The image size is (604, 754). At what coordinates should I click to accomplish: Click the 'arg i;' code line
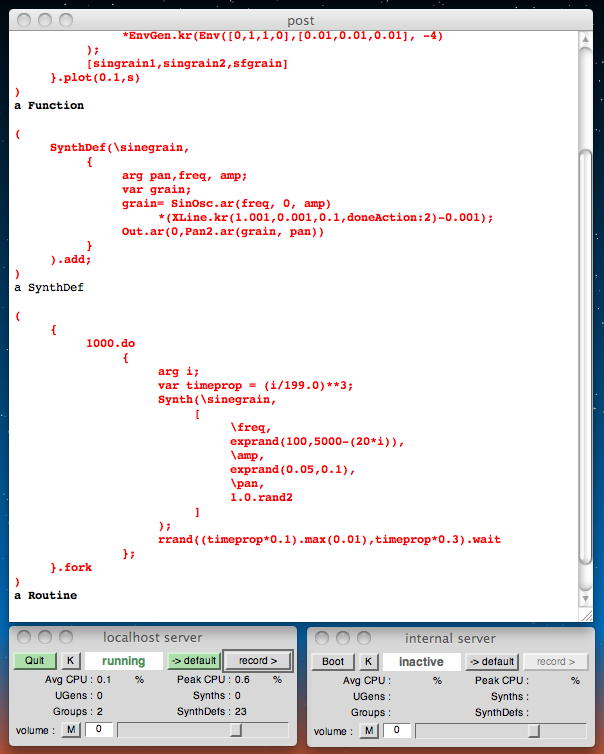[178, 372]
